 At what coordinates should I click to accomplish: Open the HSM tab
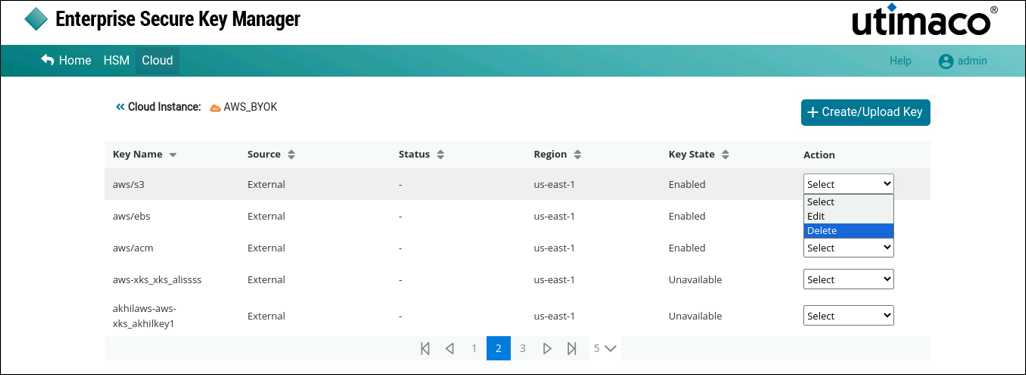(x=116, y=60)
